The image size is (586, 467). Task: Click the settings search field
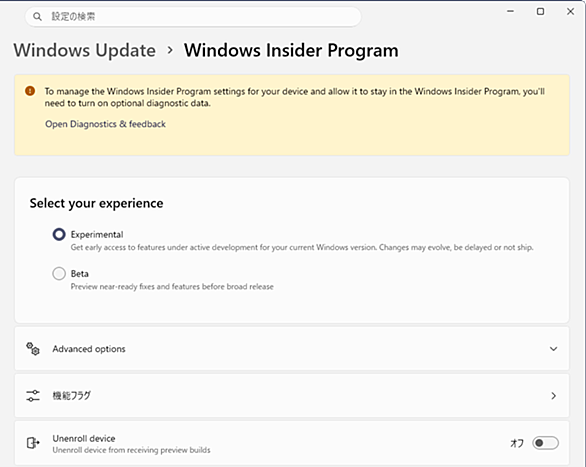(x=193, y=16)
